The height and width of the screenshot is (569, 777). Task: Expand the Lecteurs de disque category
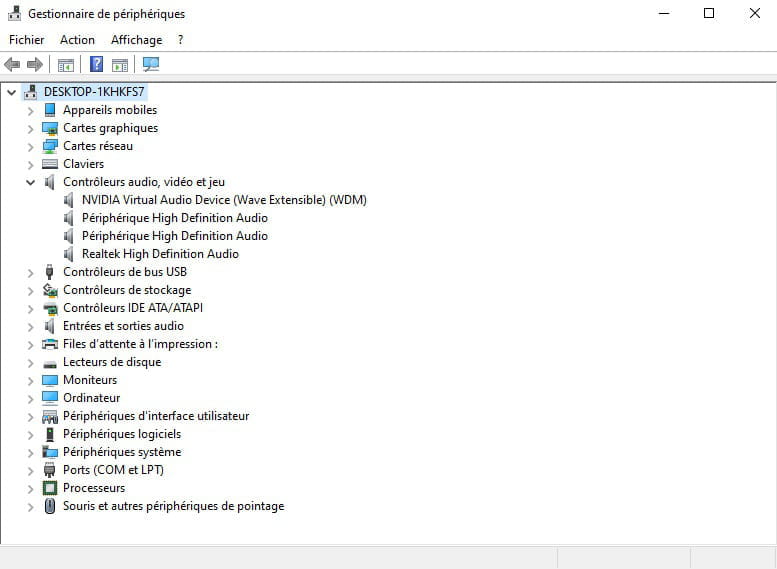click(31, 363)
